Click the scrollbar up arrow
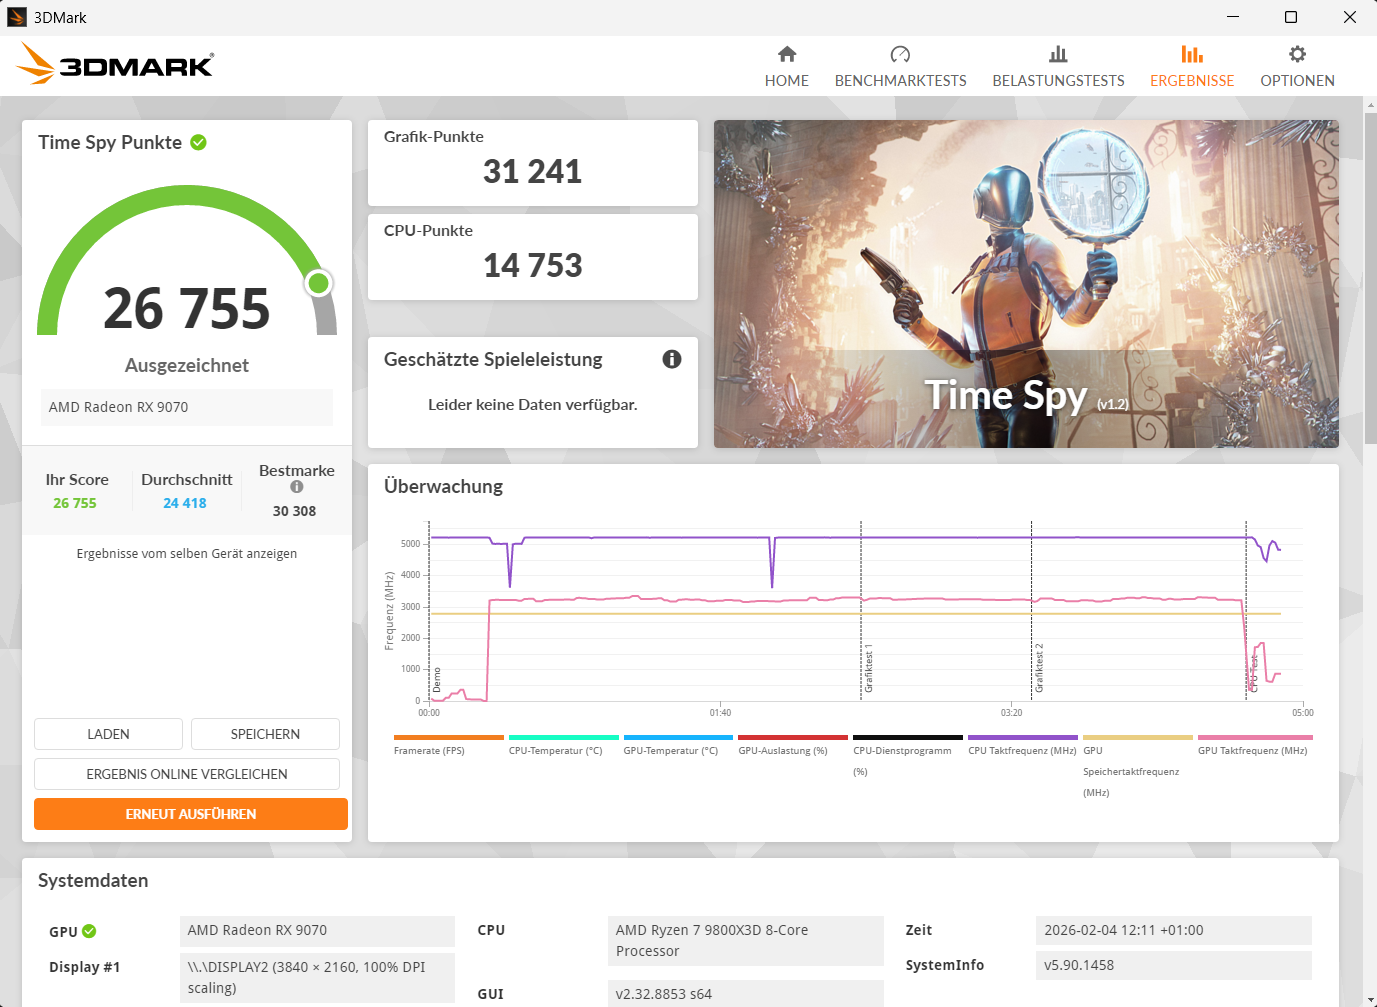This screenshot has height=1007, width=1377. click(1370, 104)
